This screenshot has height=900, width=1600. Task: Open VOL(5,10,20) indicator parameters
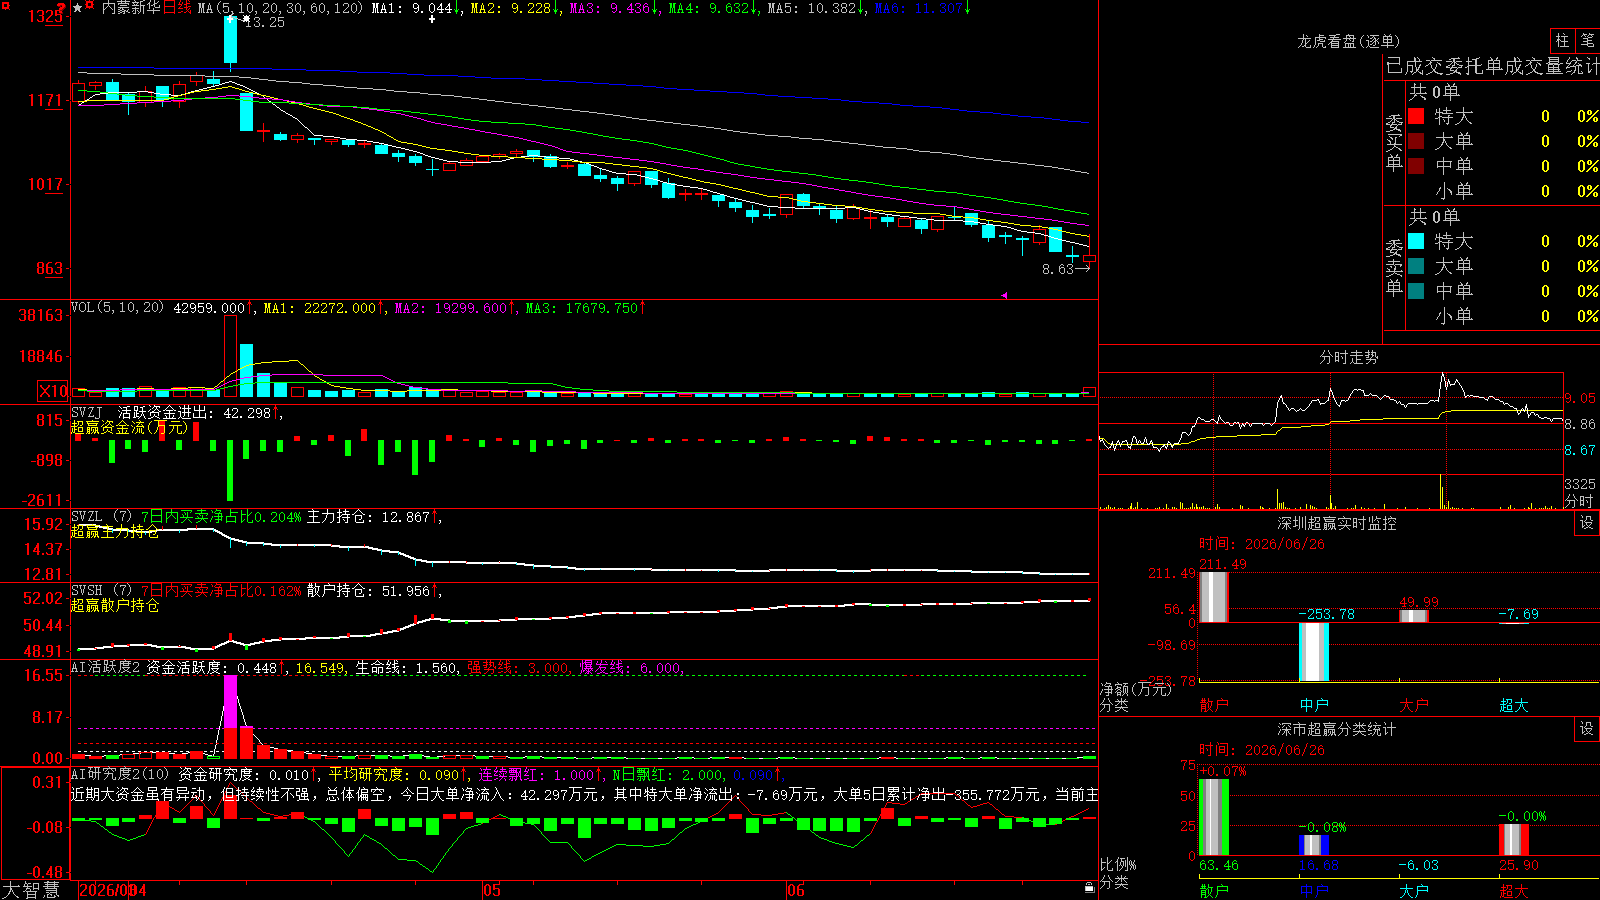pyautogui.click(x=117, y=308)
